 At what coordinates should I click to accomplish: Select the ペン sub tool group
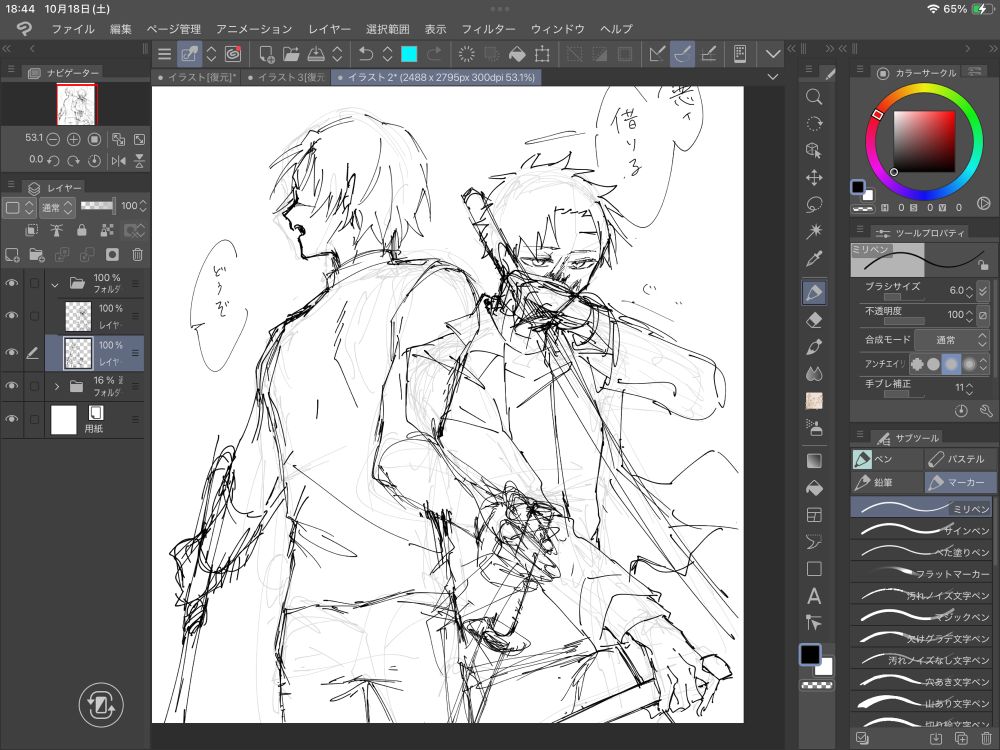(886, 459)
